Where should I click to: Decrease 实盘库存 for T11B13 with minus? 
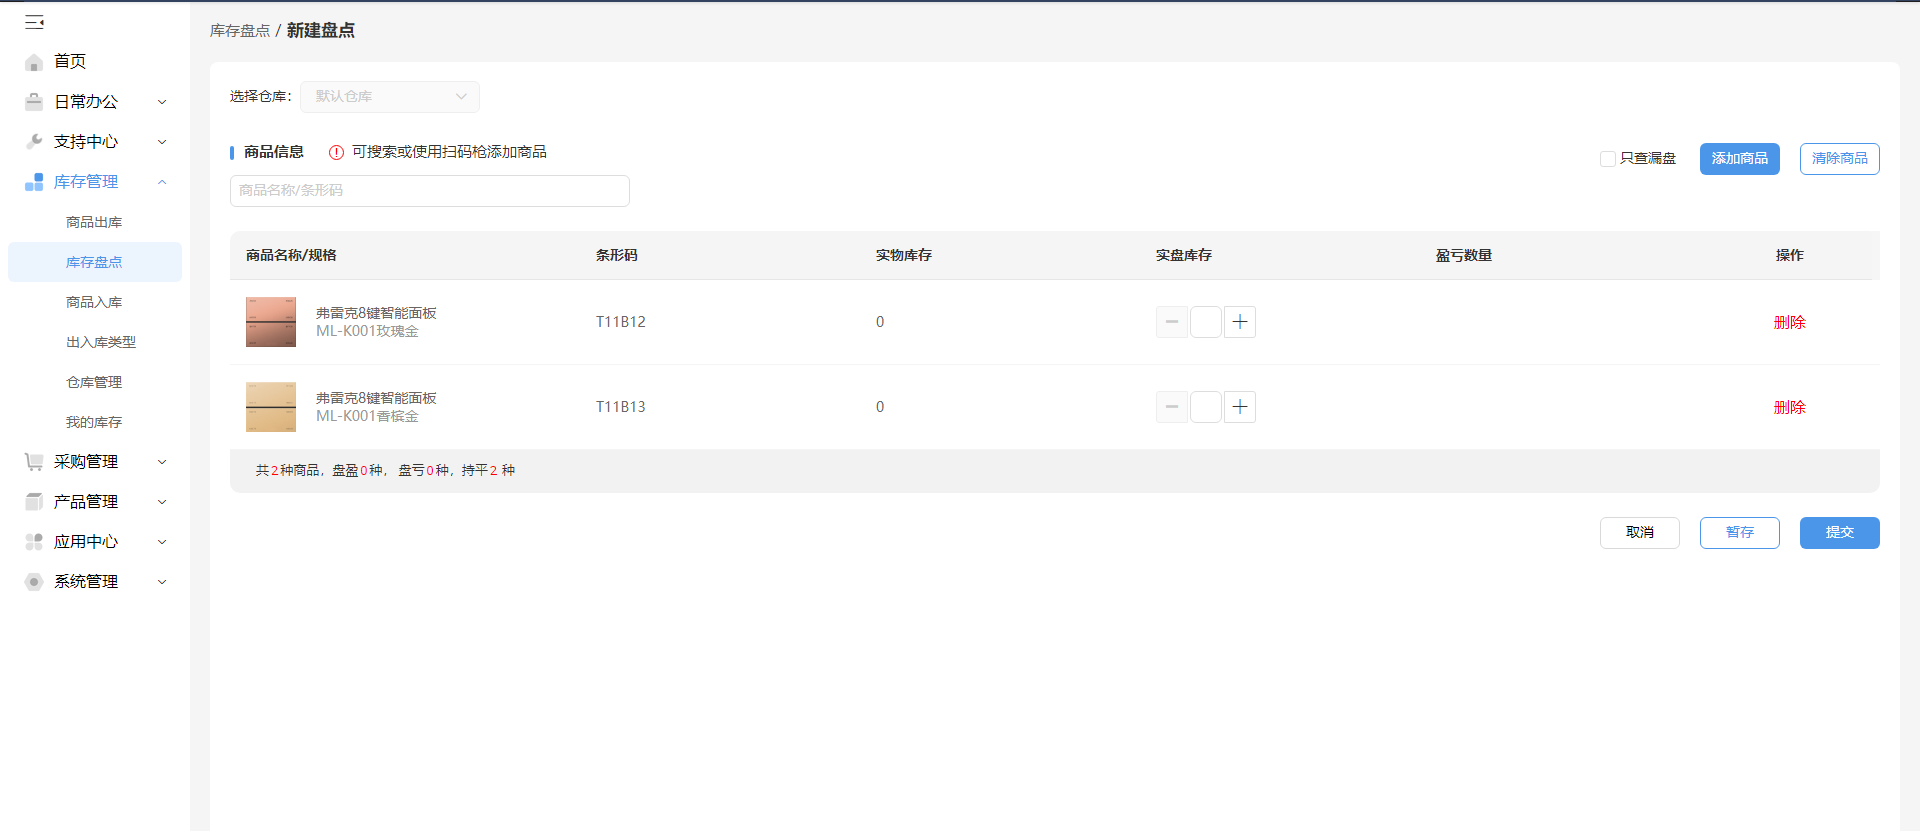1172,407
